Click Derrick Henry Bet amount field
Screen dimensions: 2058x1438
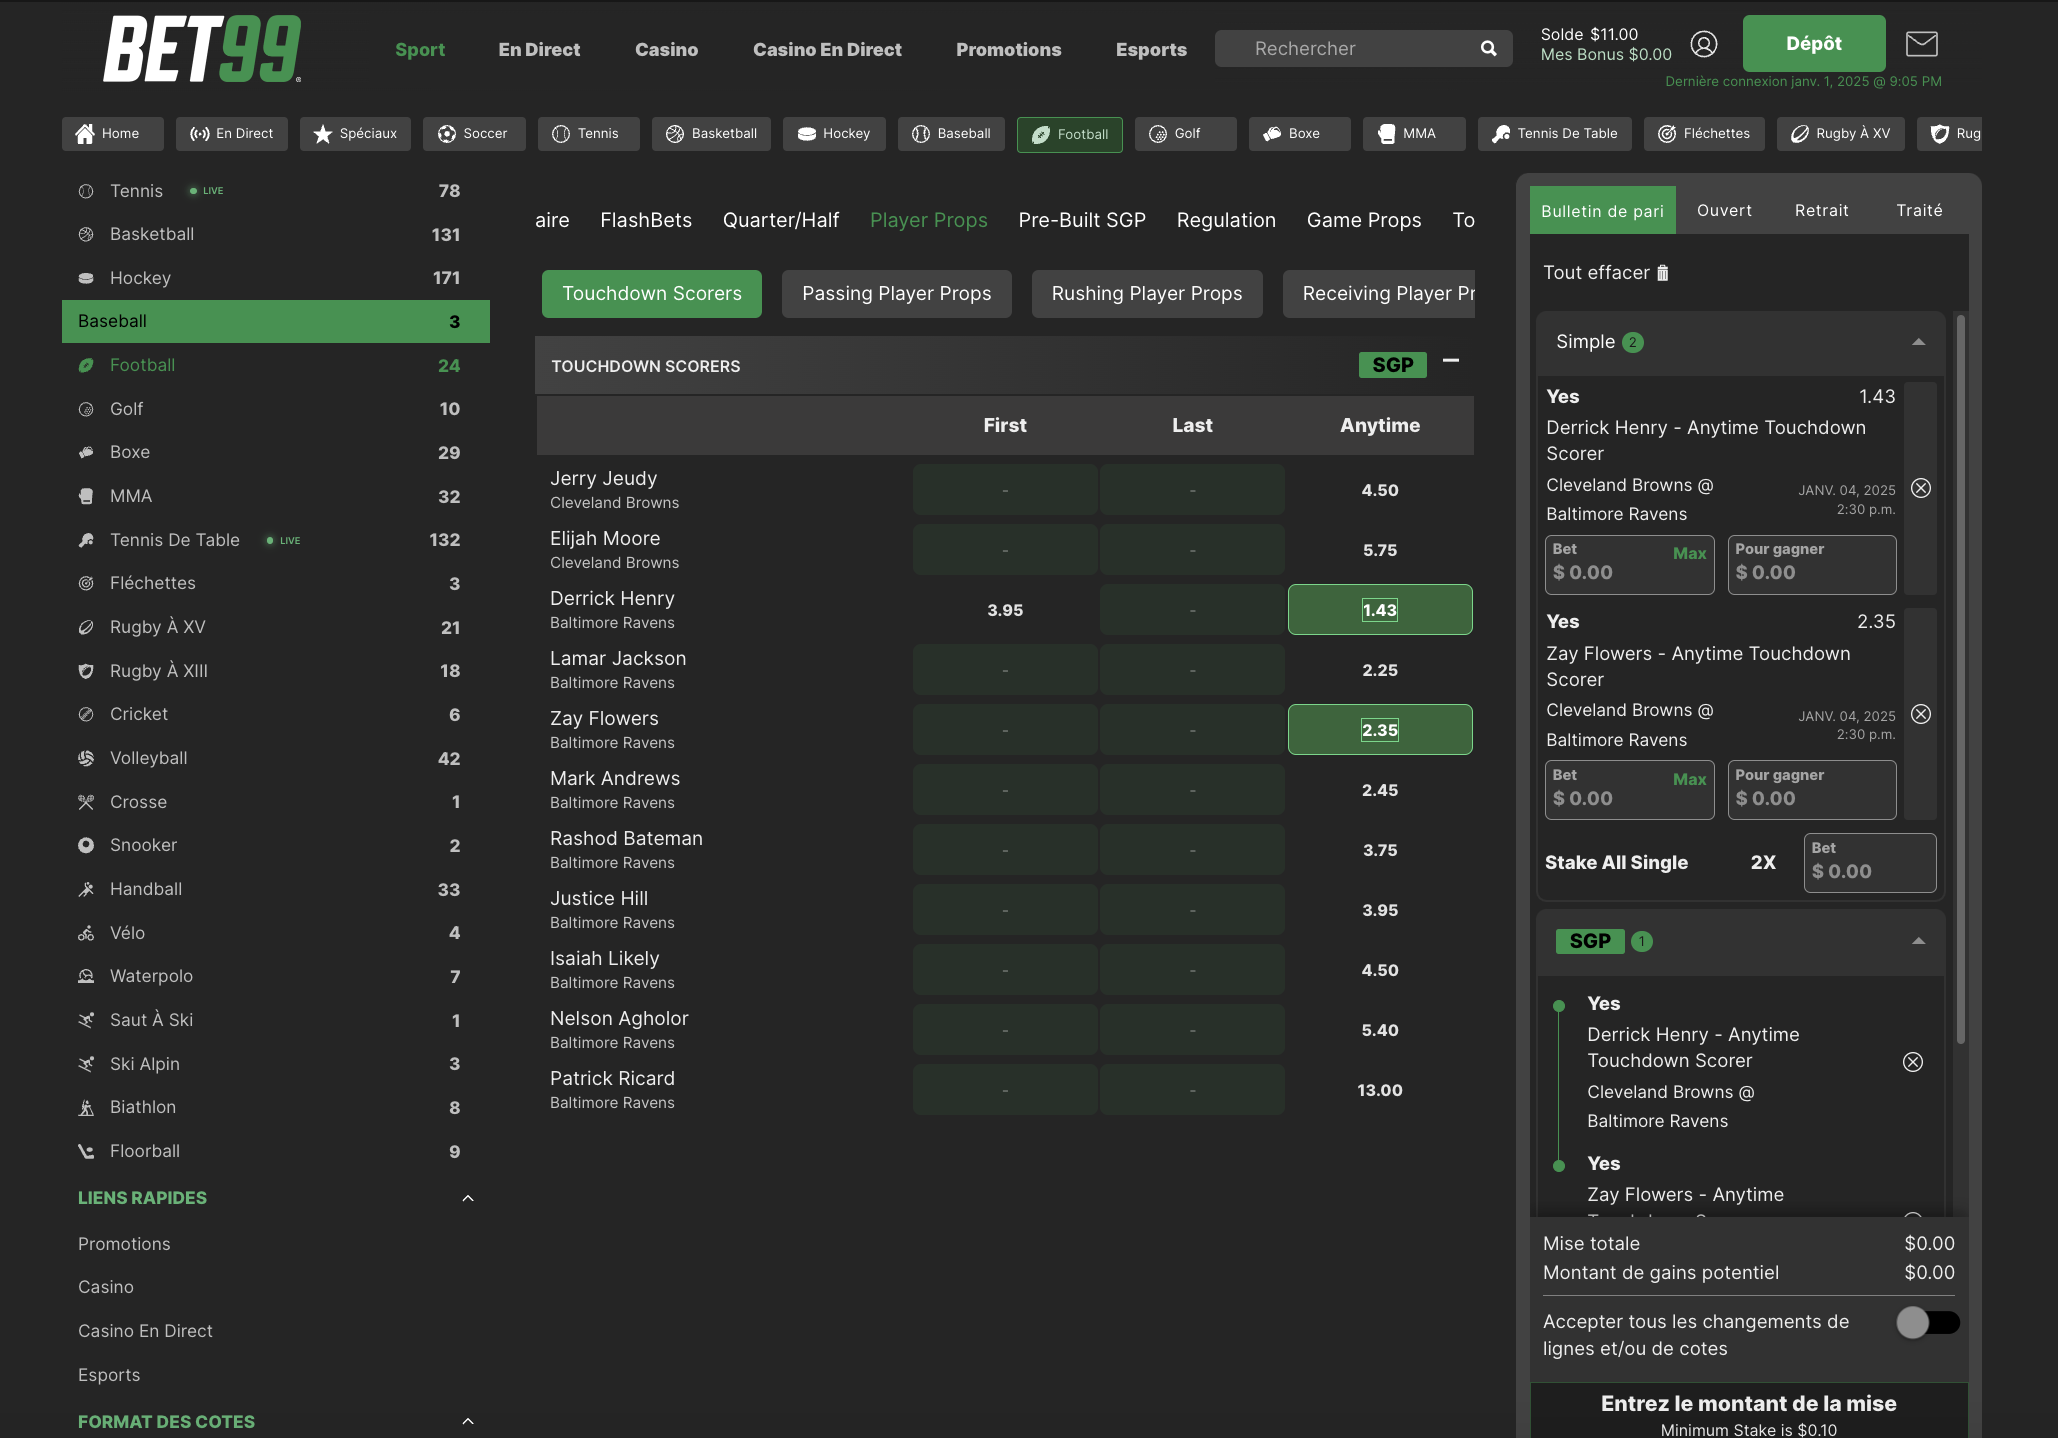(x=1629, y=565)
